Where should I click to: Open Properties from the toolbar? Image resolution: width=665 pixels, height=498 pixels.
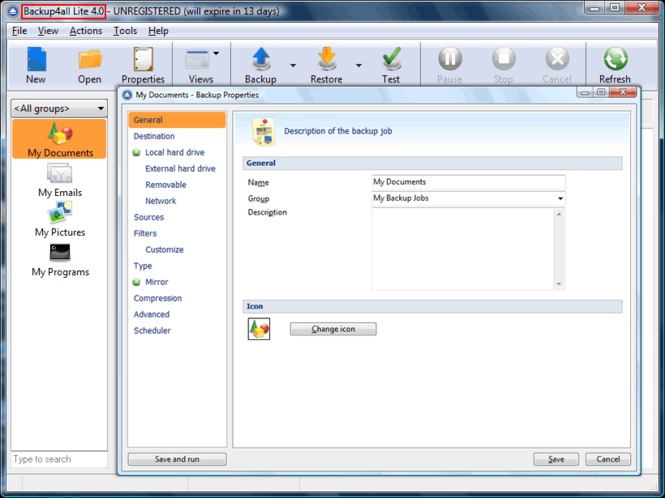tap(143, 59)
